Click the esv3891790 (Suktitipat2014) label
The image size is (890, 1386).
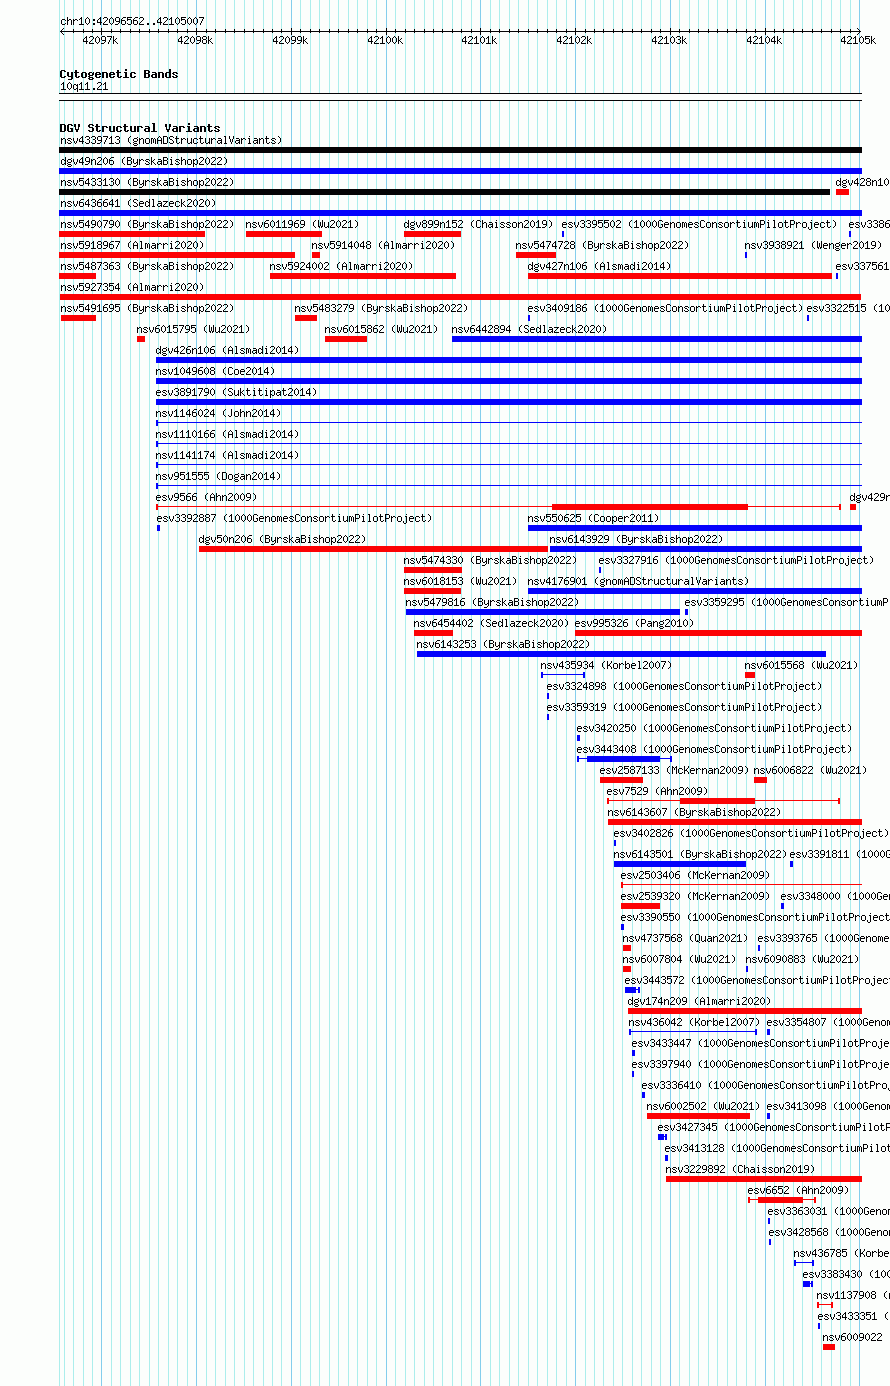(236, 392)
